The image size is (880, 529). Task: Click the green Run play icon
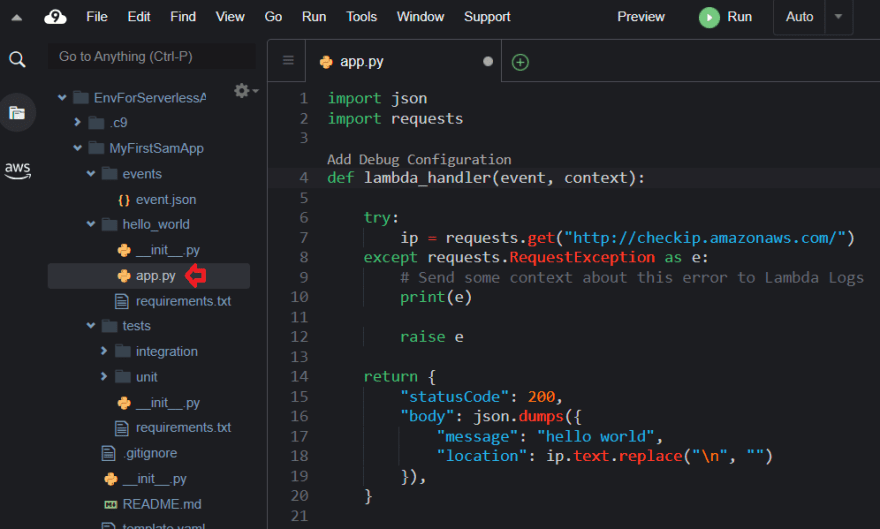709,17
